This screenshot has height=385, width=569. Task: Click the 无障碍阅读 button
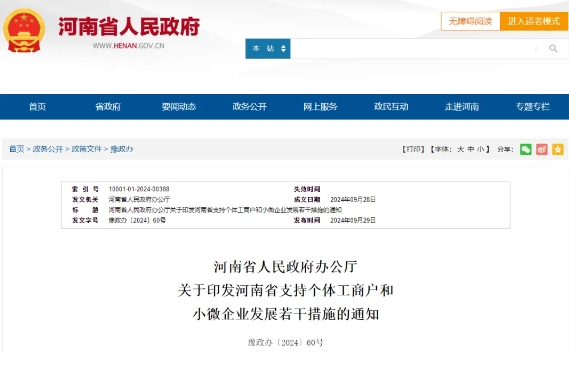coord(470,21)
